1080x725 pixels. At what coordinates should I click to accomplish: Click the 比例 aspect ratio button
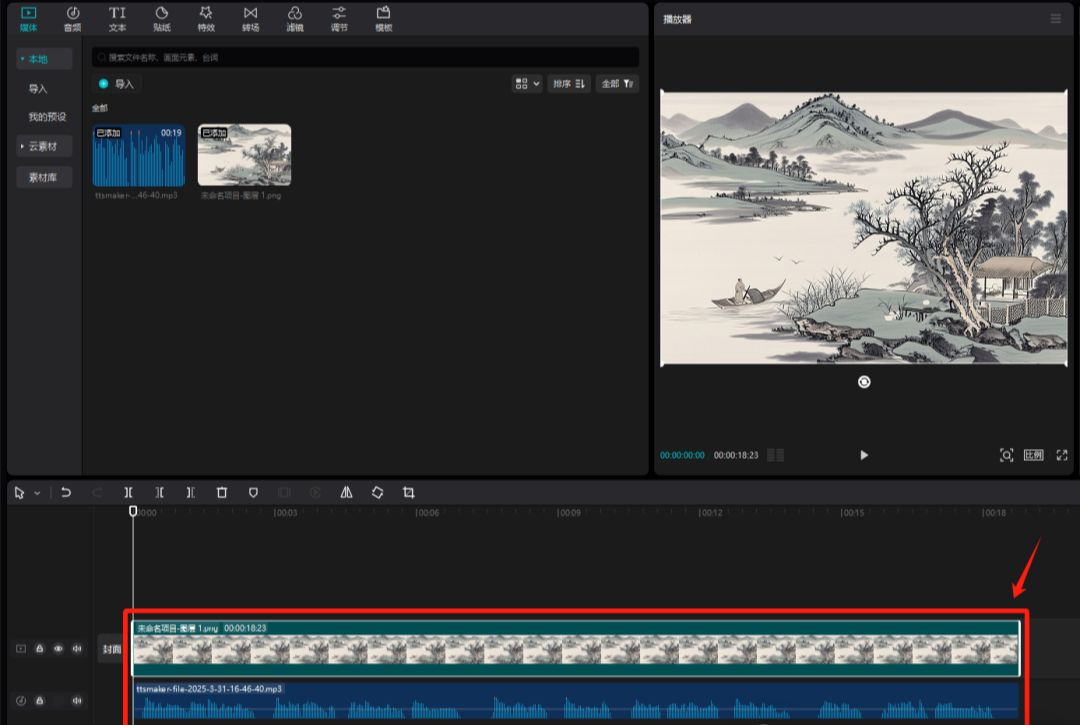[1033, 455]
